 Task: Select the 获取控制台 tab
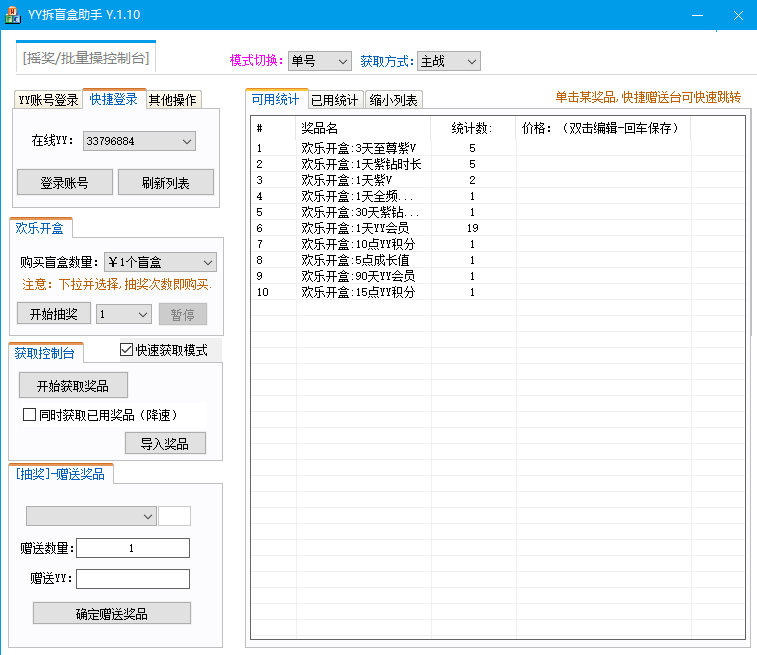44,353
